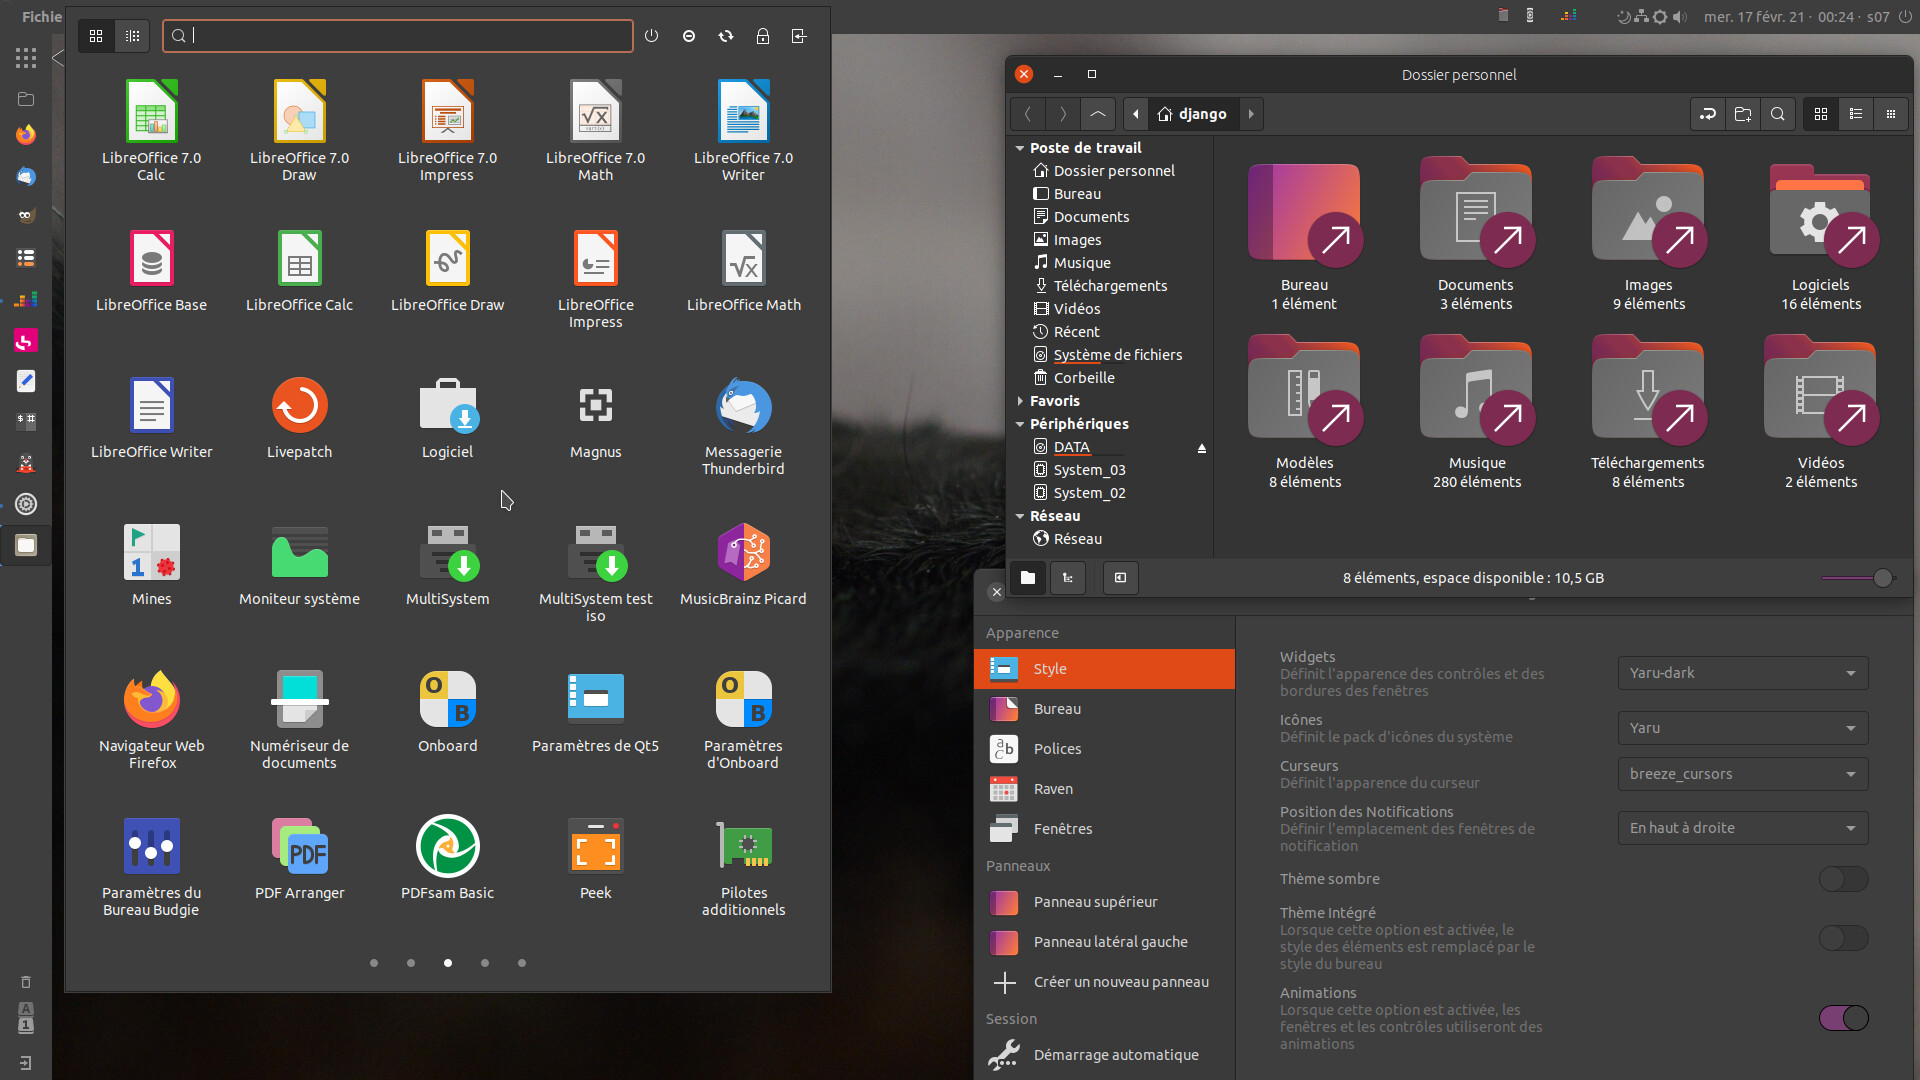Image resolution: width=1920 pixels, height=1080 pixels.
Task: Click Créer un nouveau panneau
Action: coord(1120,982)
